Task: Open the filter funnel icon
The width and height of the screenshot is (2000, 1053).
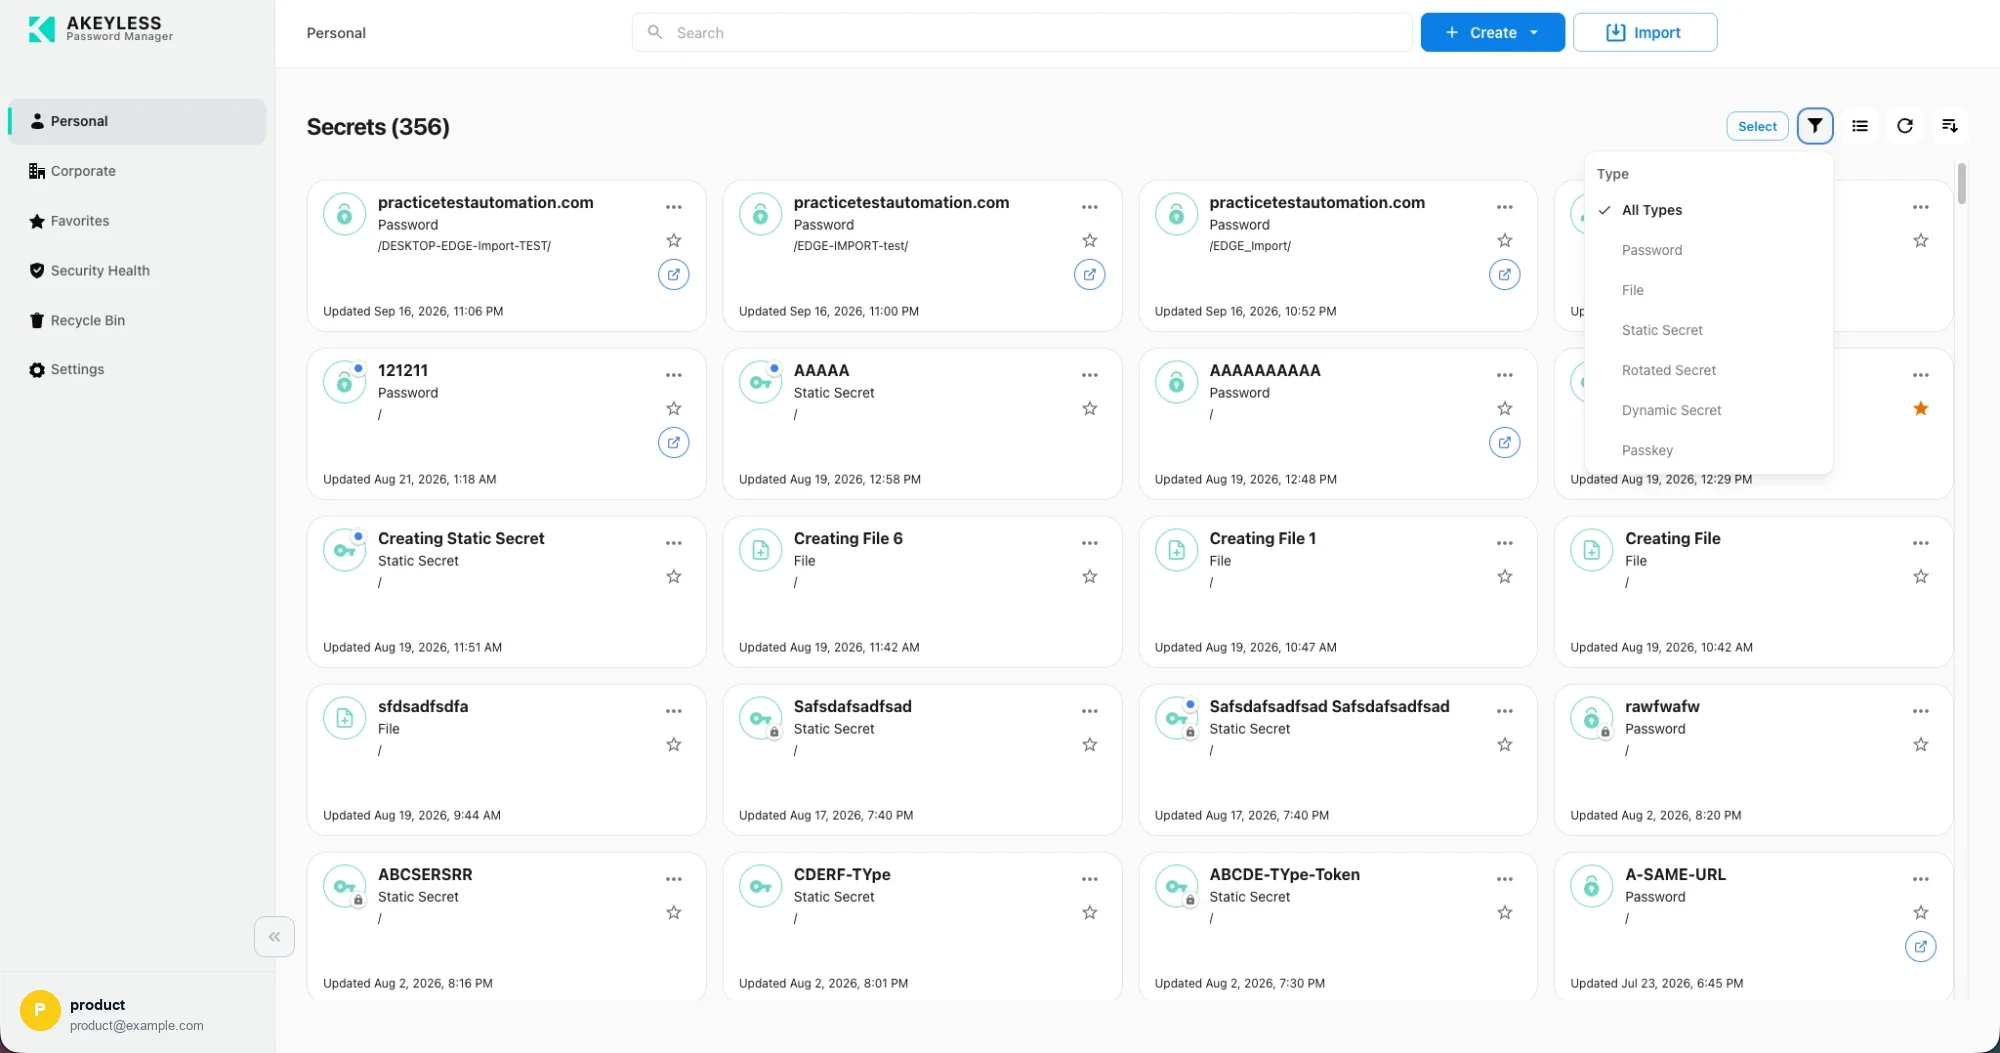Action: (1814, 126)
